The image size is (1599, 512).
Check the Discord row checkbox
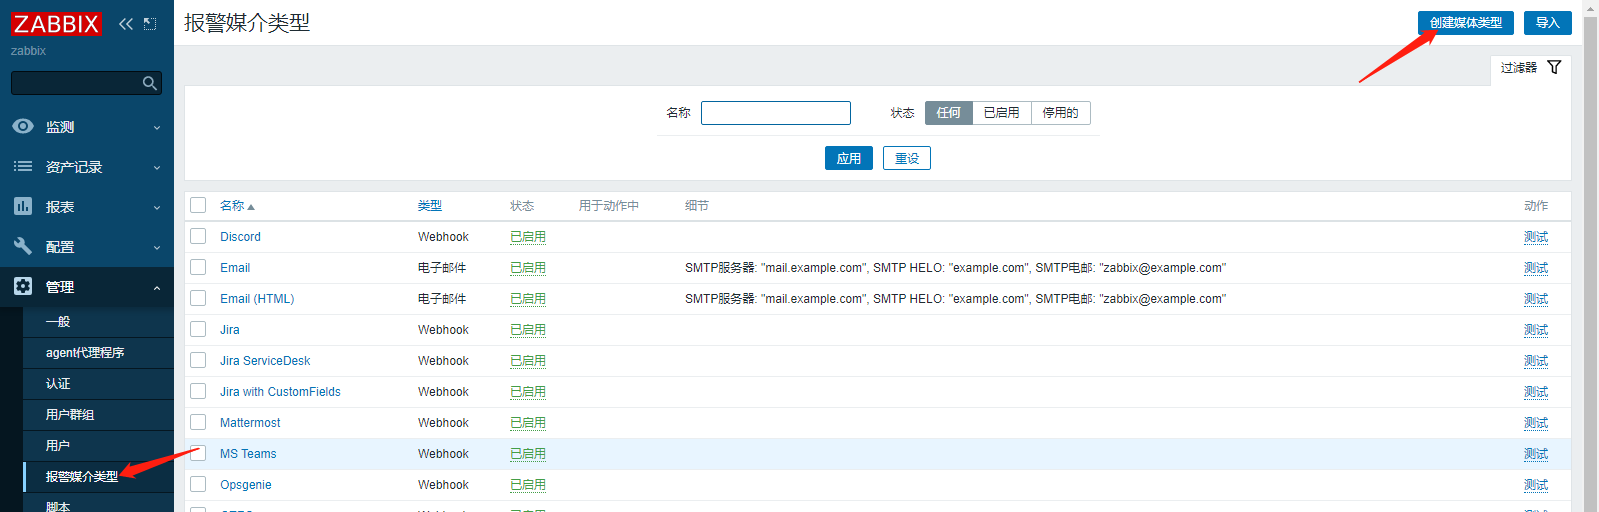(x=198, y=236)
